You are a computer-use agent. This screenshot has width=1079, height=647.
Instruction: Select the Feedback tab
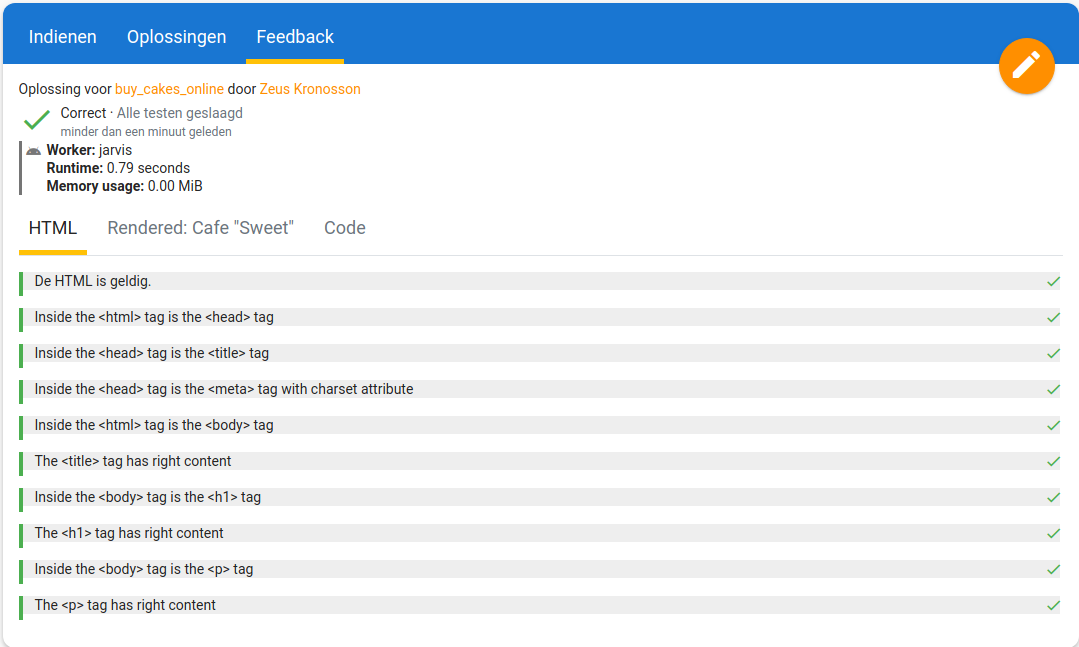[294, 36]
